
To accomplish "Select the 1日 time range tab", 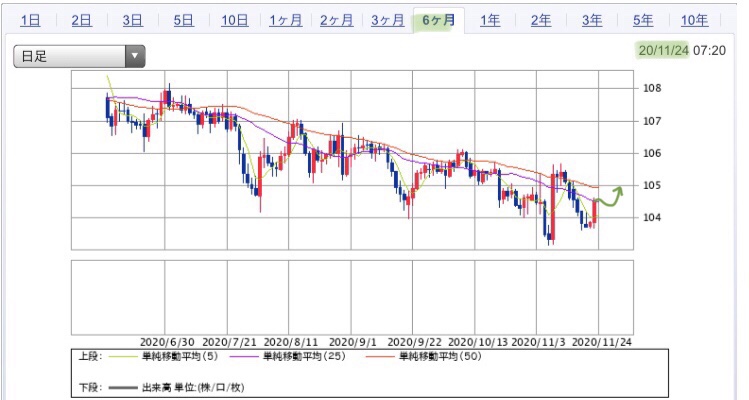I will coord(30,20).
